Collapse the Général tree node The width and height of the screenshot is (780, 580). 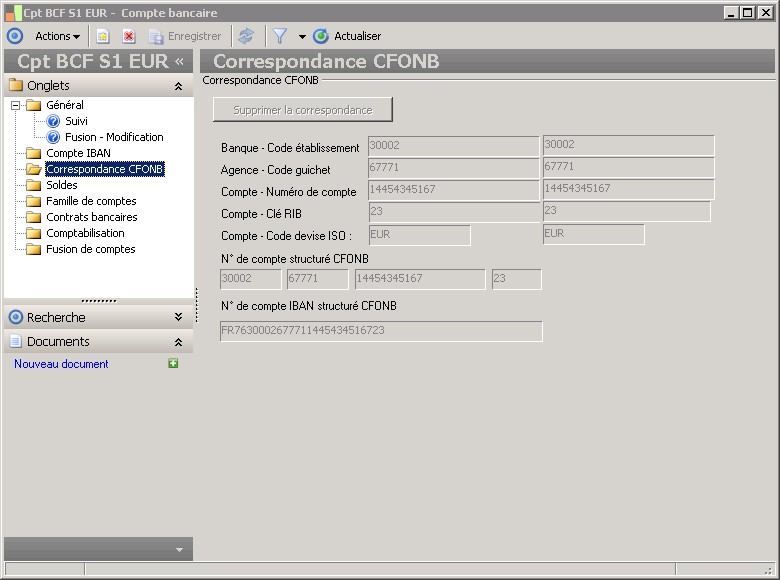(15, 105)
